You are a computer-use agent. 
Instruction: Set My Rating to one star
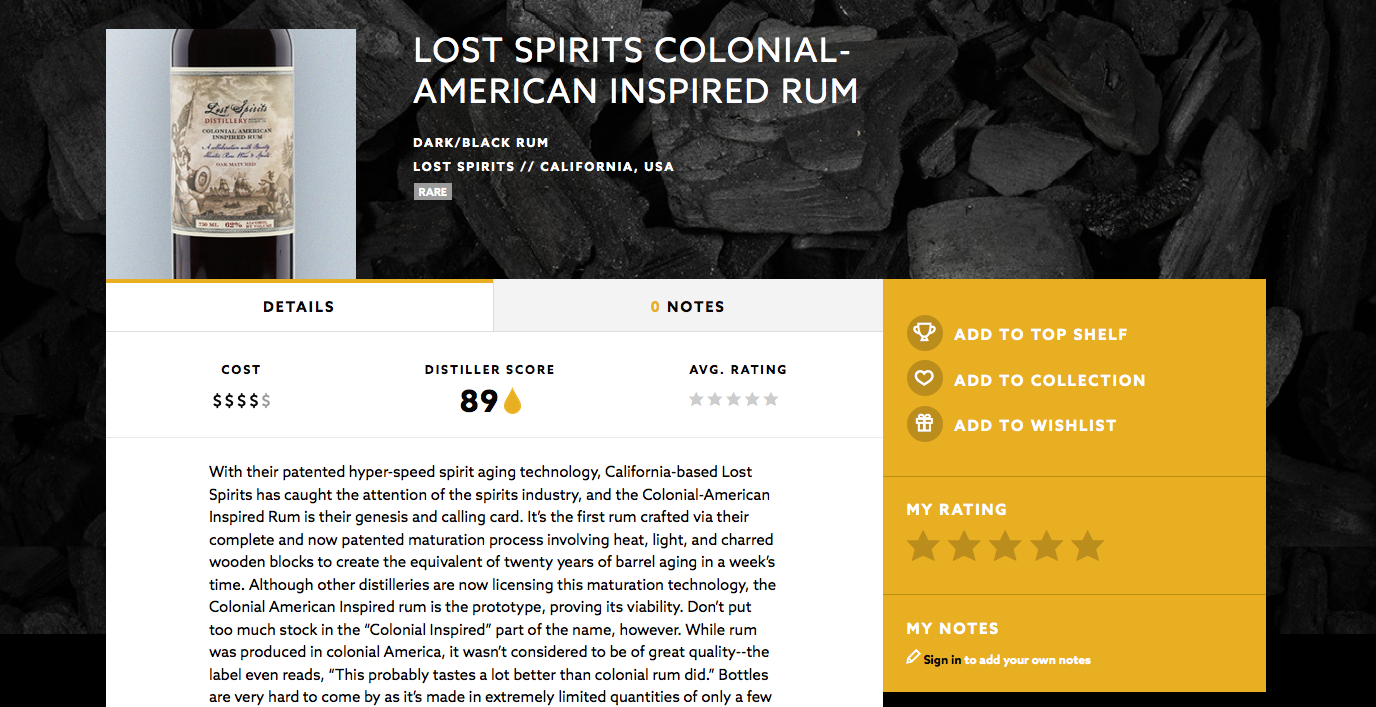(922, 547)
